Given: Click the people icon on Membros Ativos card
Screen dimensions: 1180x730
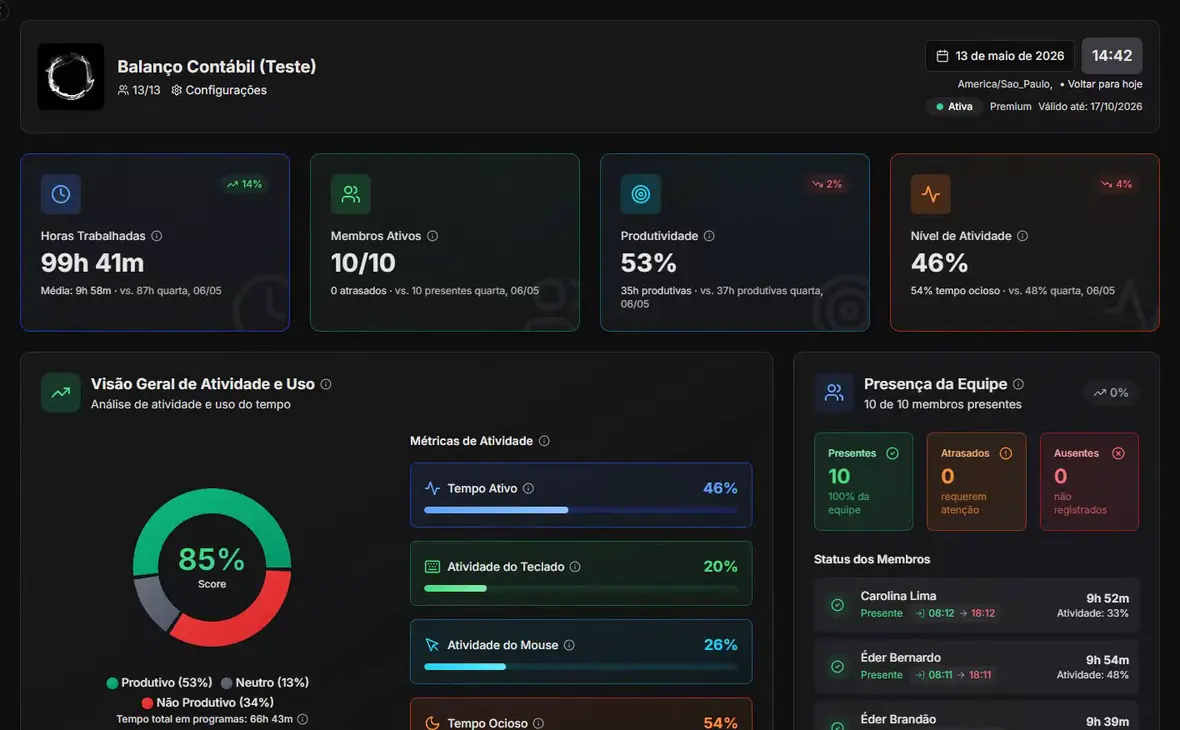Looking at the screenshot, I should click(351, 194).
